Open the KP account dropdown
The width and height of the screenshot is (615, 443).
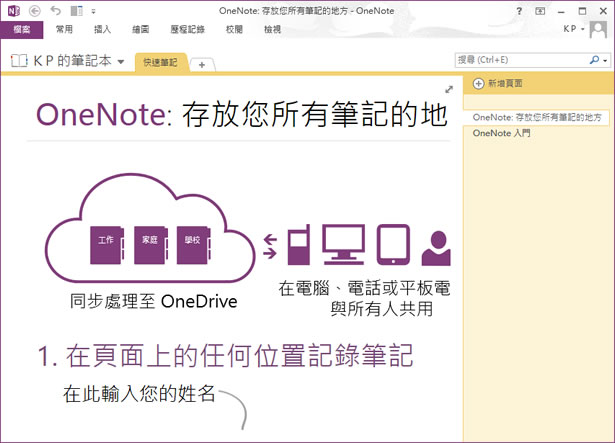(x=574, y=29)
